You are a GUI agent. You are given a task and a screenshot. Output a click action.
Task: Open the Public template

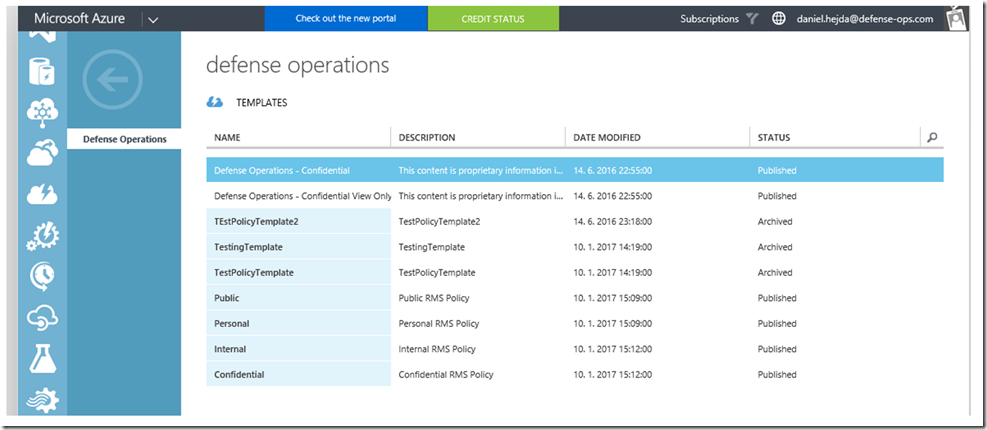[x=227, y=298]
